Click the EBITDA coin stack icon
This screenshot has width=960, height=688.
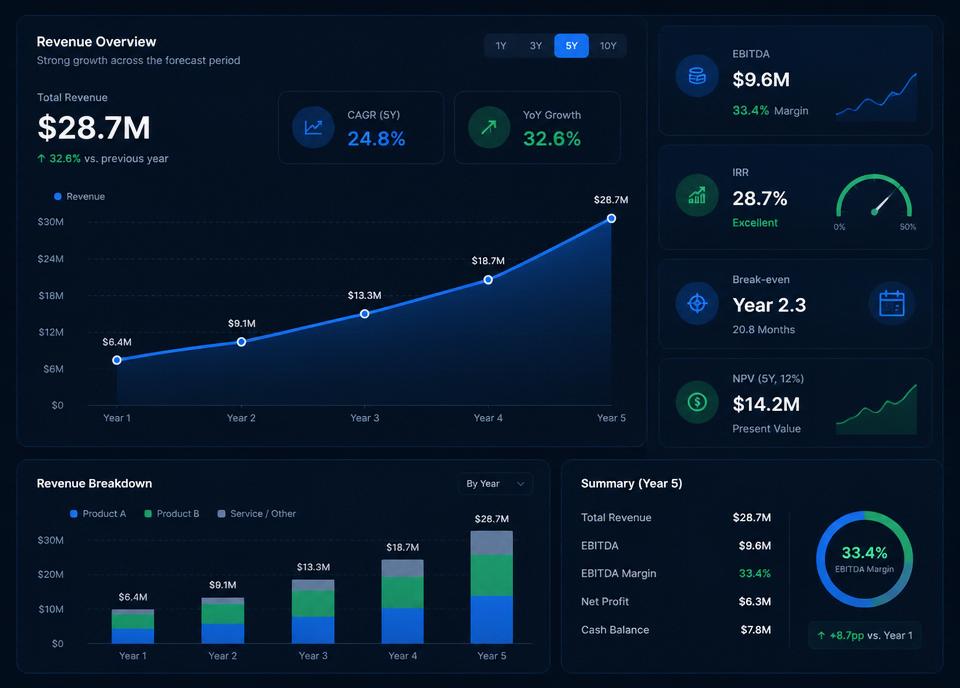(697, 76)
